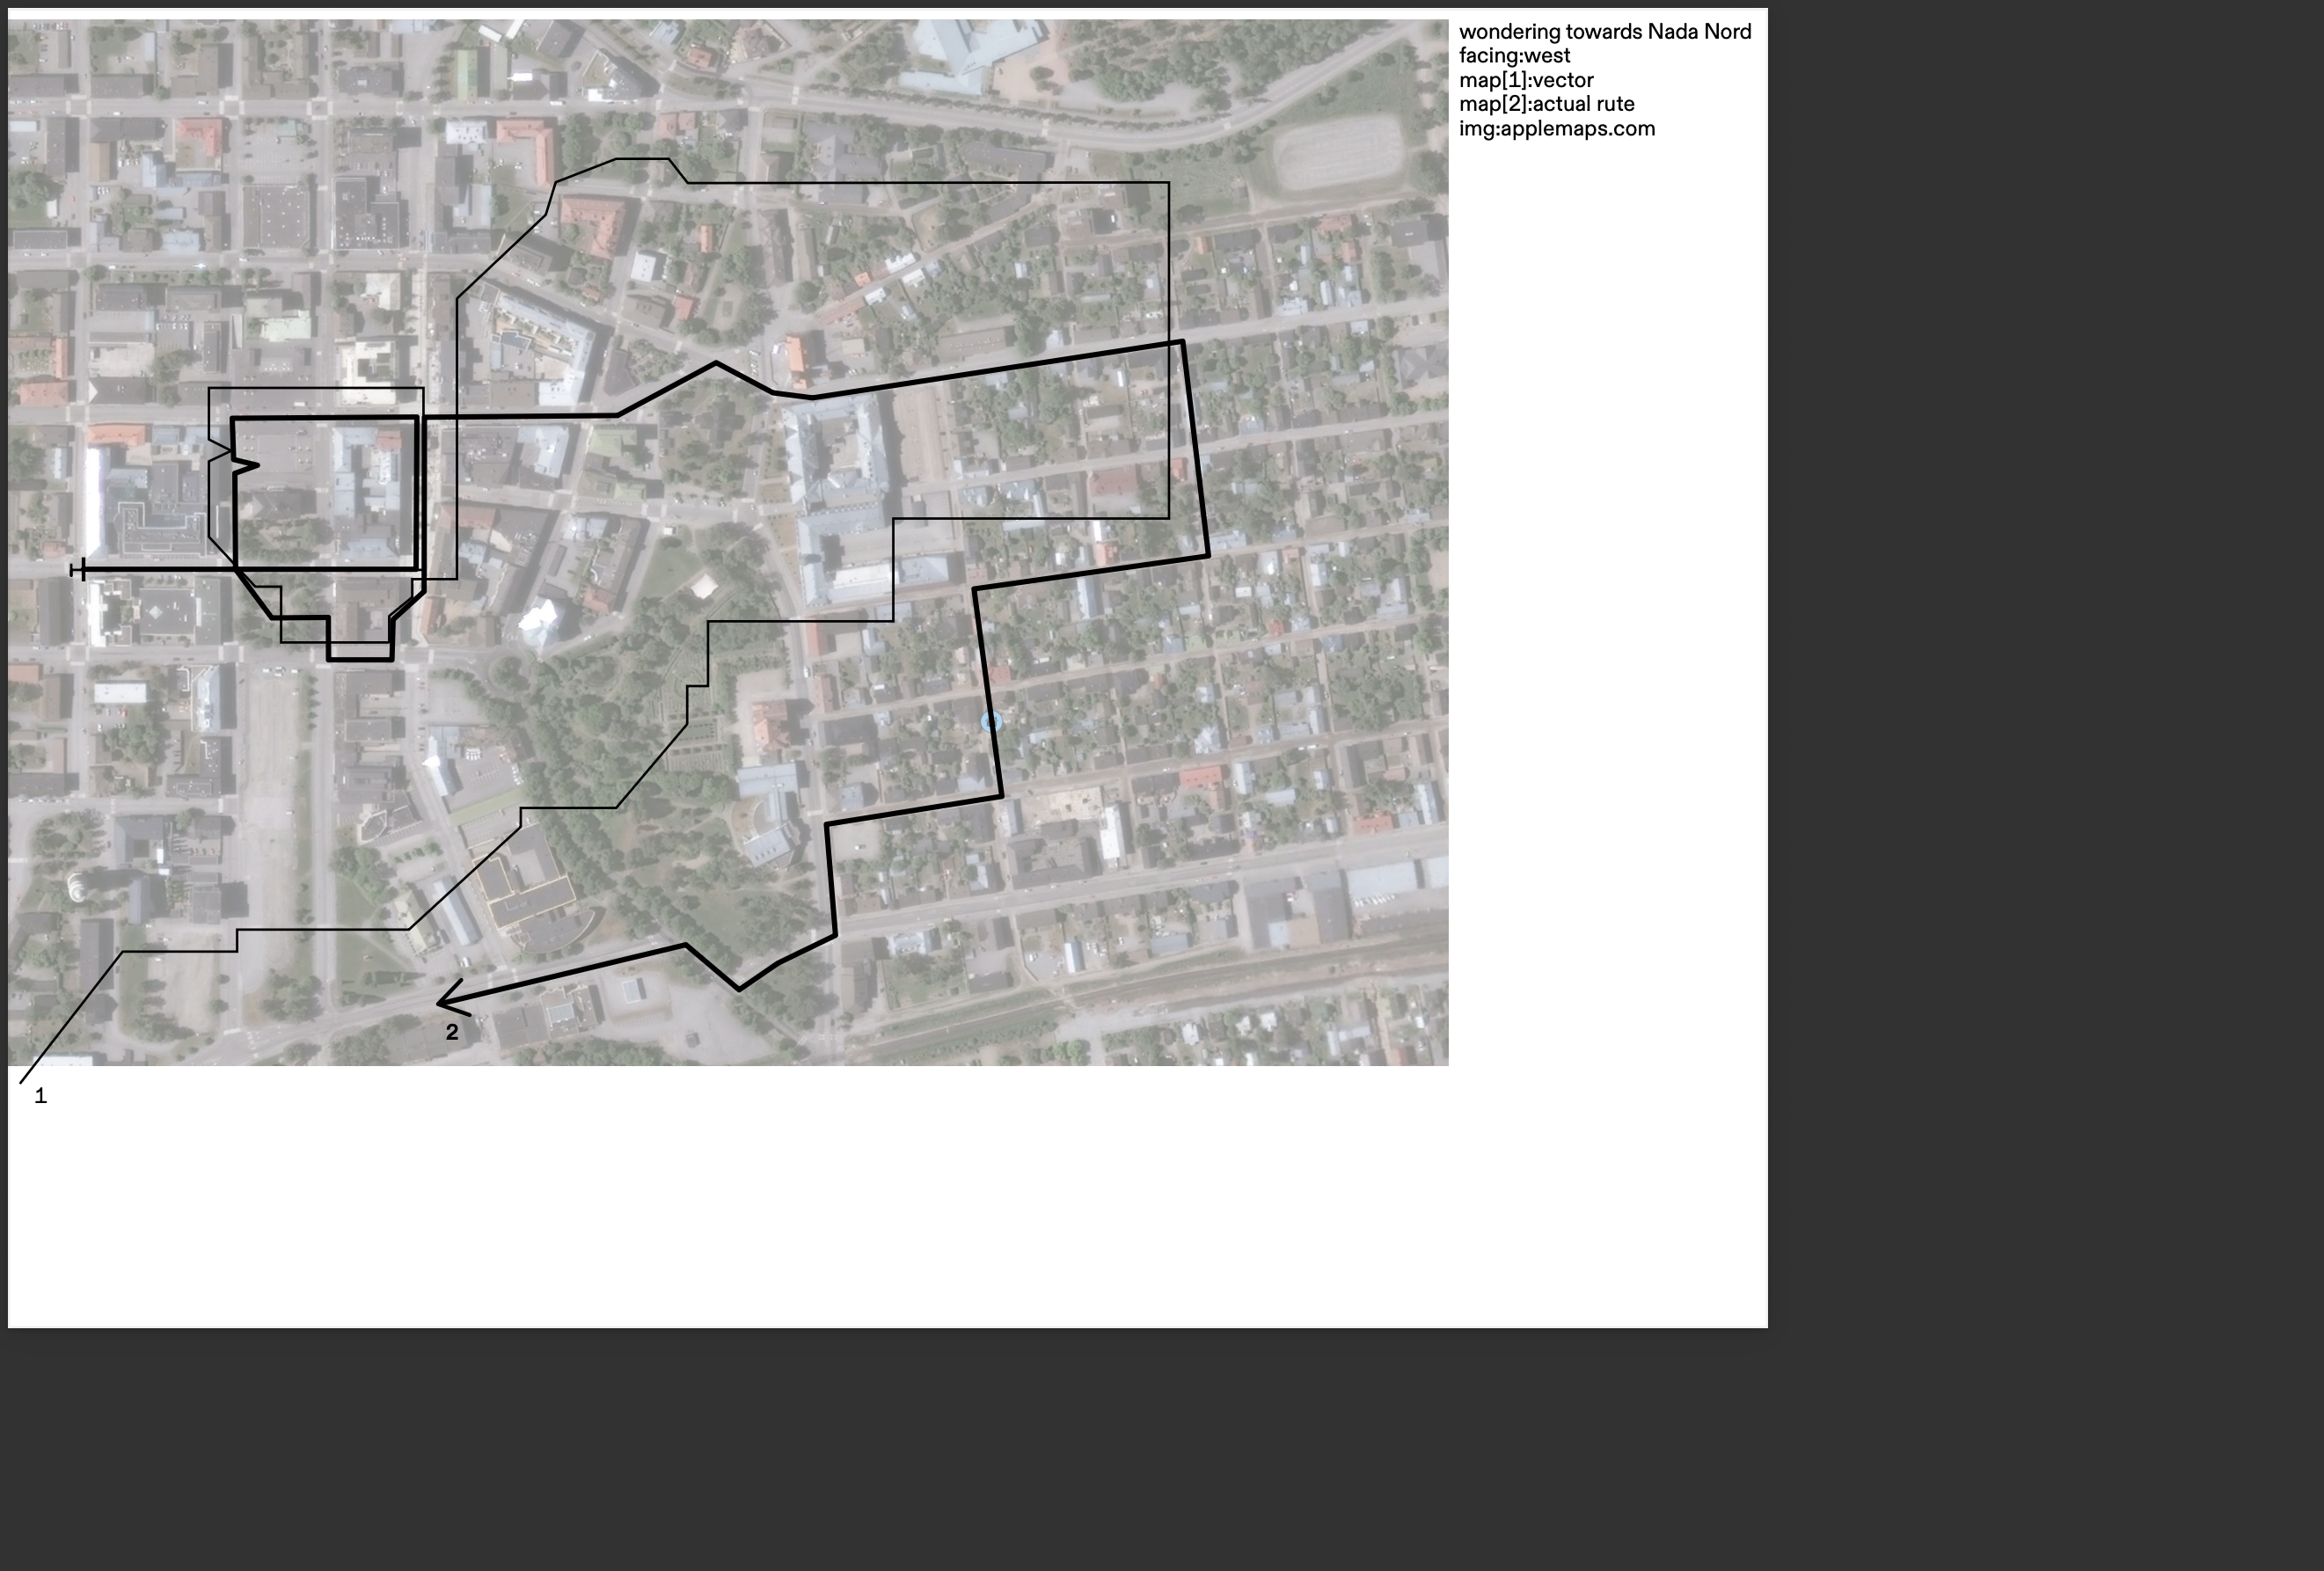Select the aerial satellite map image
Viewport: 2324px width, 1571px height.
(x=728, y=542)
